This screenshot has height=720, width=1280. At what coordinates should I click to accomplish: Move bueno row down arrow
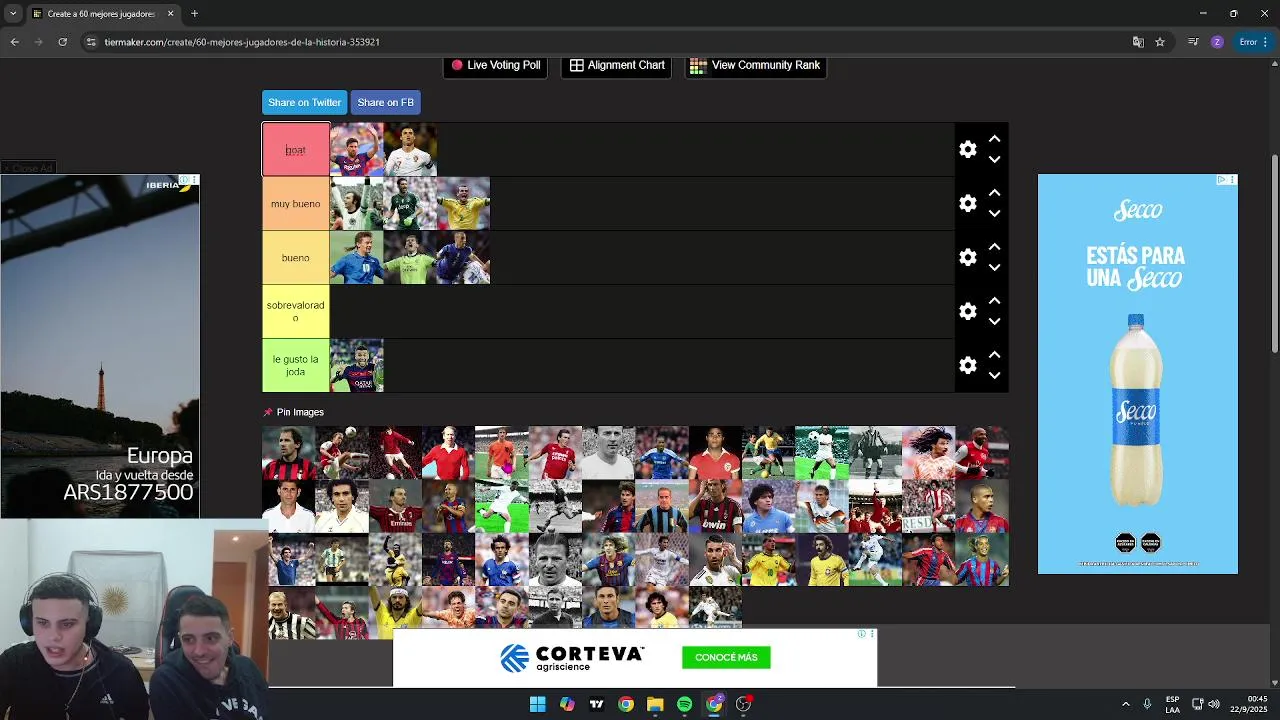pyautogui.click(x=994, y=267)
